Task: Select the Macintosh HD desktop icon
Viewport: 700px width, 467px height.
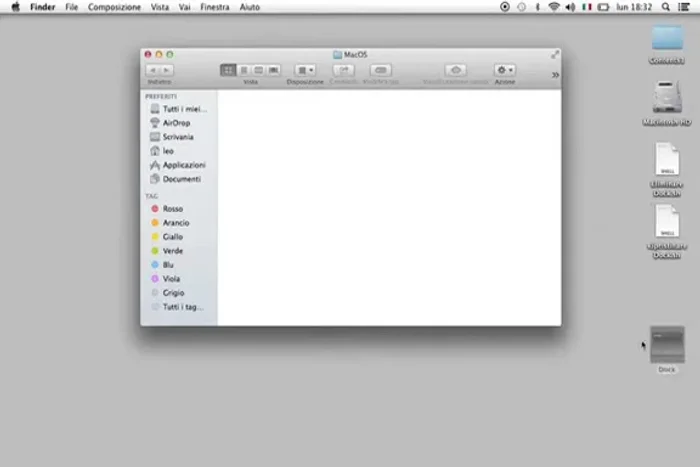Action: point(667,98)
